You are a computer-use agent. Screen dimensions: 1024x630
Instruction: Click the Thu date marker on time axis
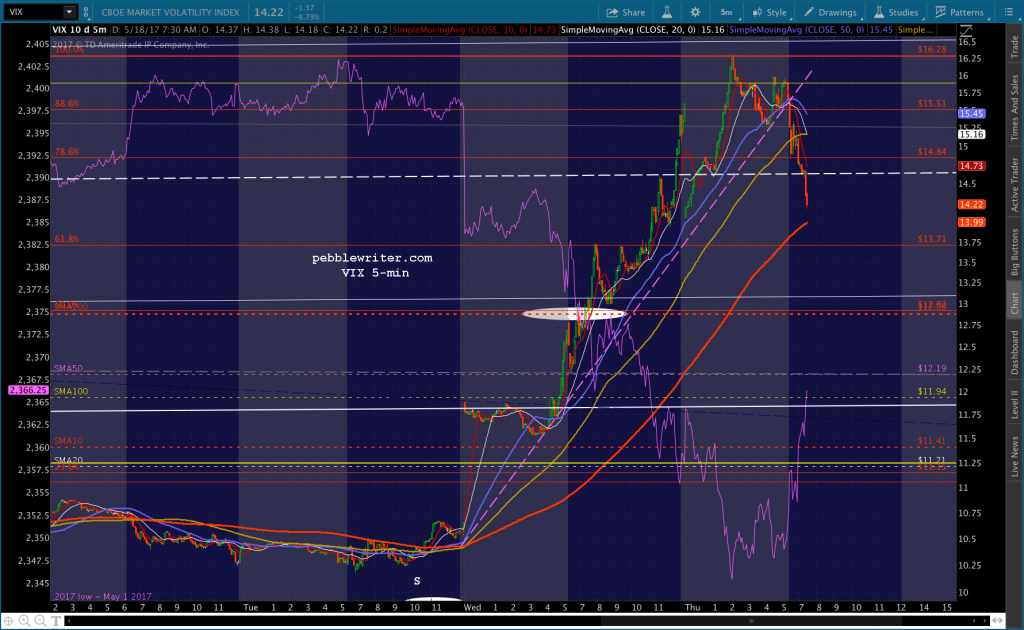[692, 607]
